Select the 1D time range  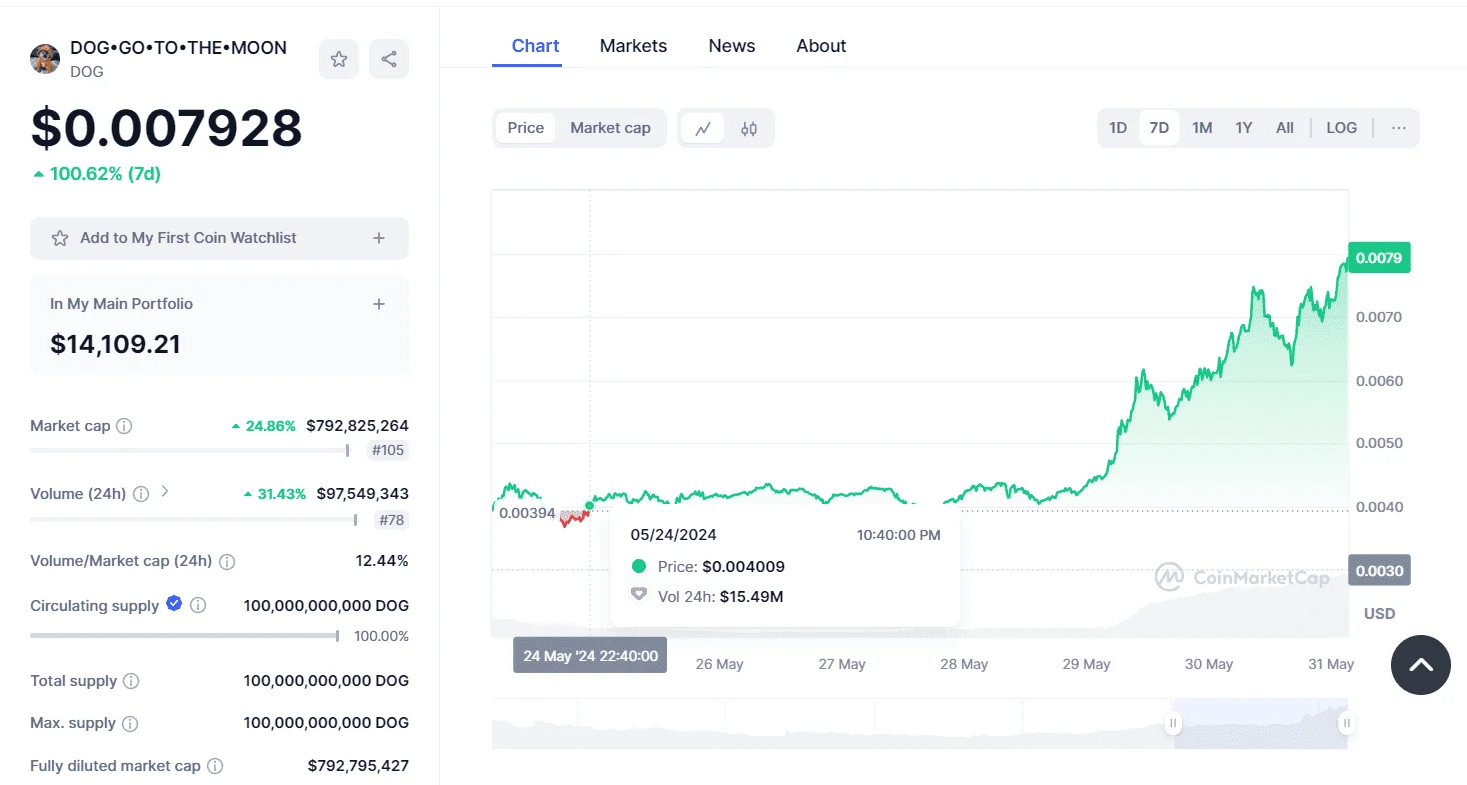(x=1118, y=128)
